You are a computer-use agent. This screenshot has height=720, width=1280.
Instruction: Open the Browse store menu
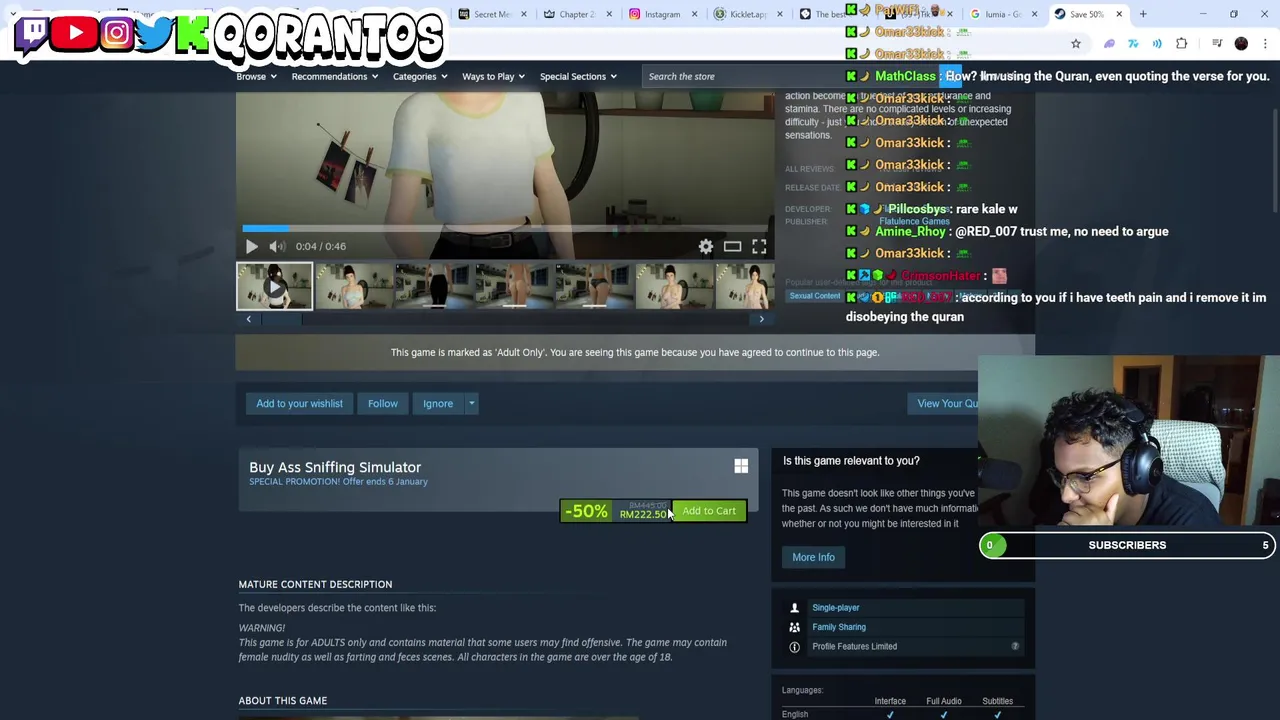point(256,76)
